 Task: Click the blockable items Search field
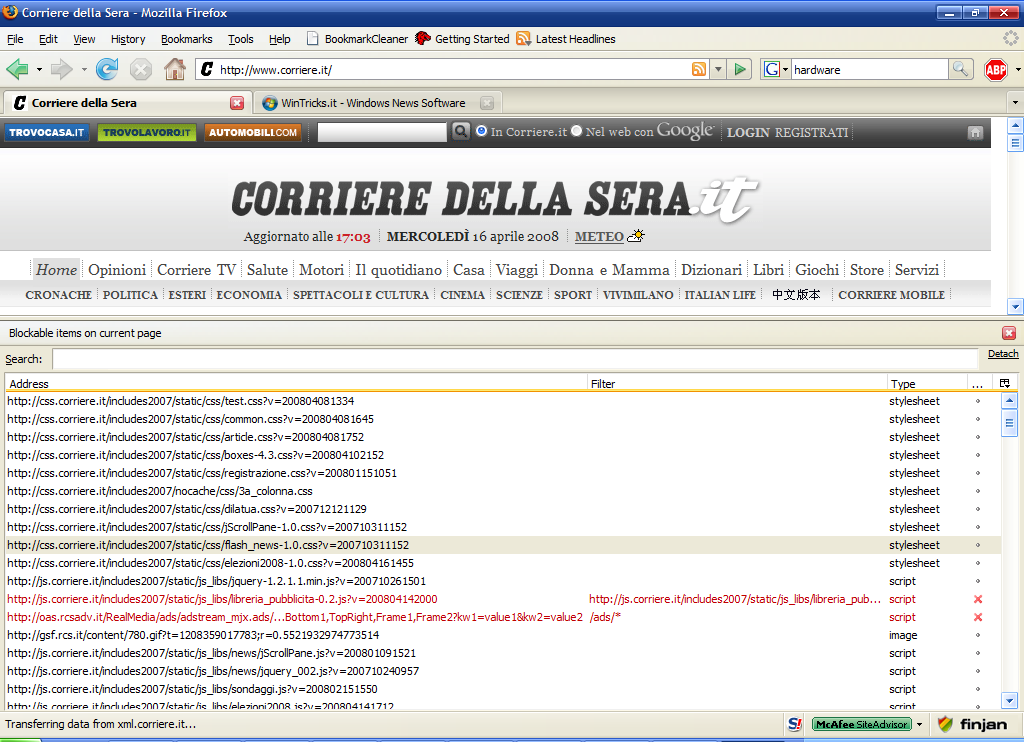pos(515,359)
